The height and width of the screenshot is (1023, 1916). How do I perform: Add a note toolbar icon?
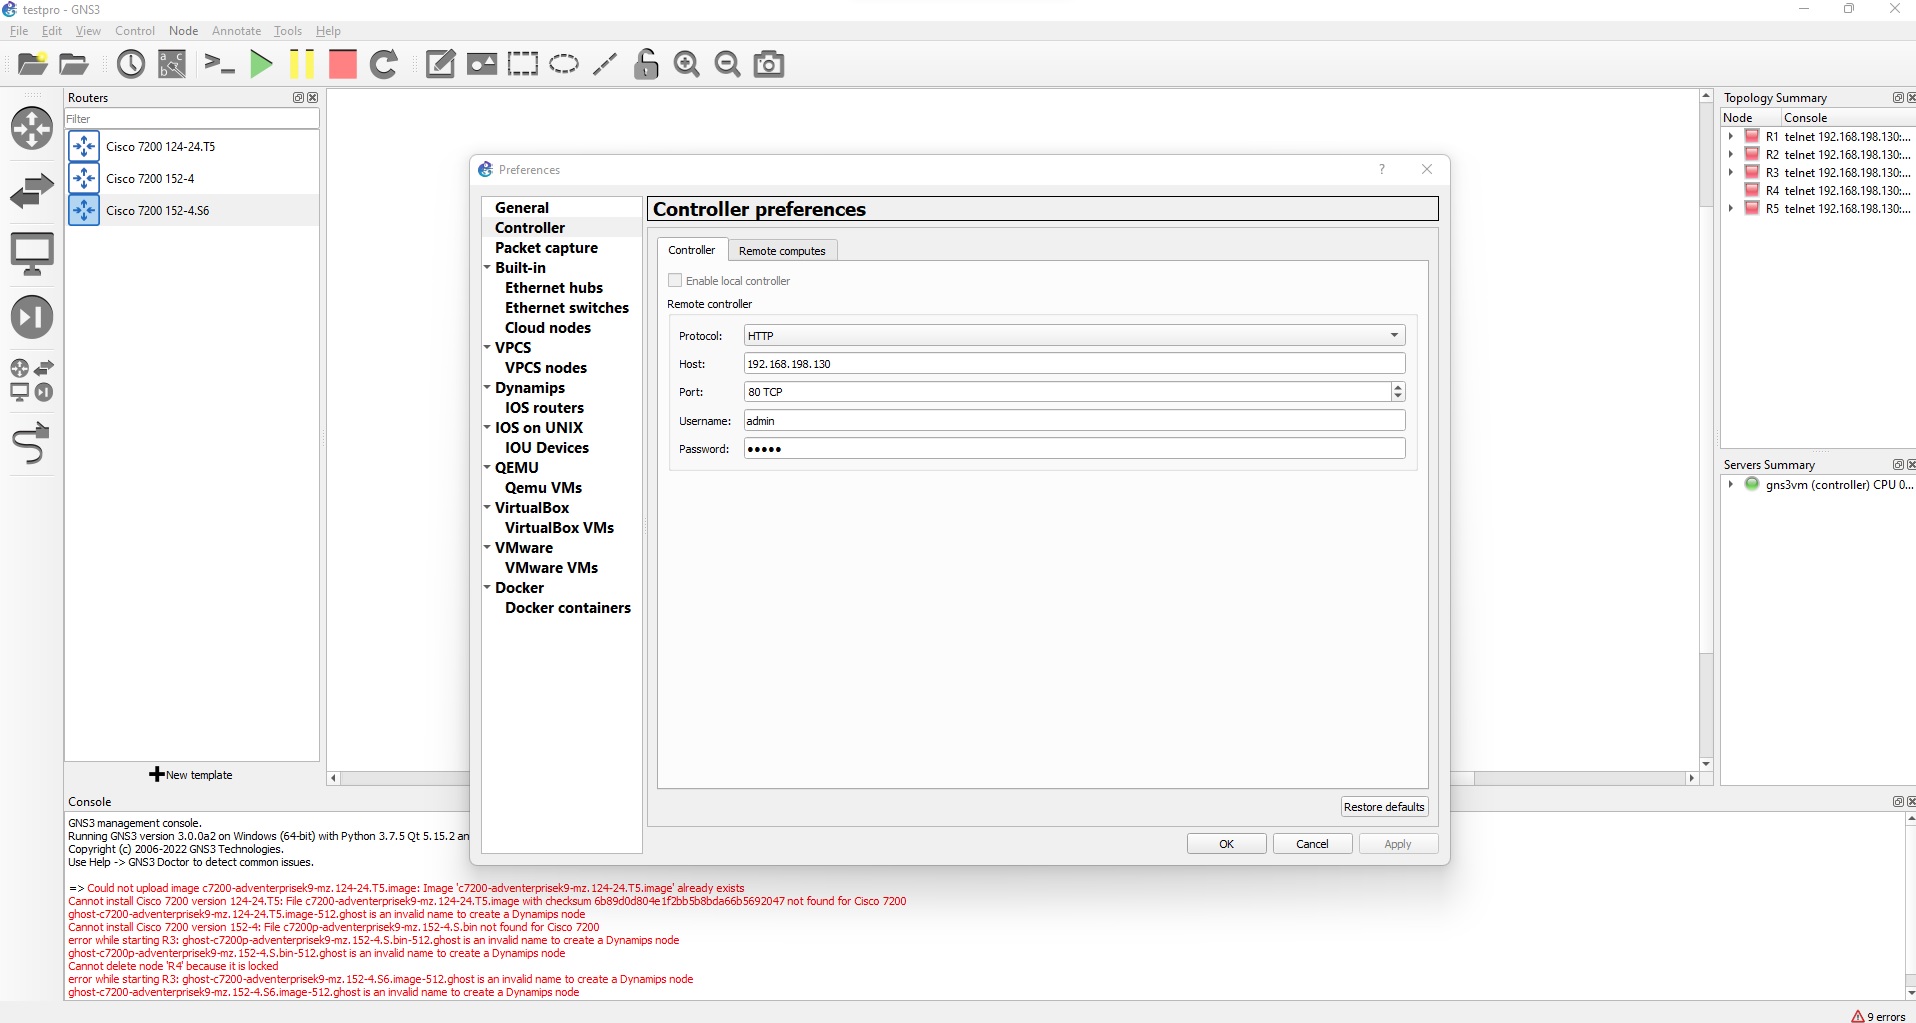pyautogui.click(x=440, y=64)
